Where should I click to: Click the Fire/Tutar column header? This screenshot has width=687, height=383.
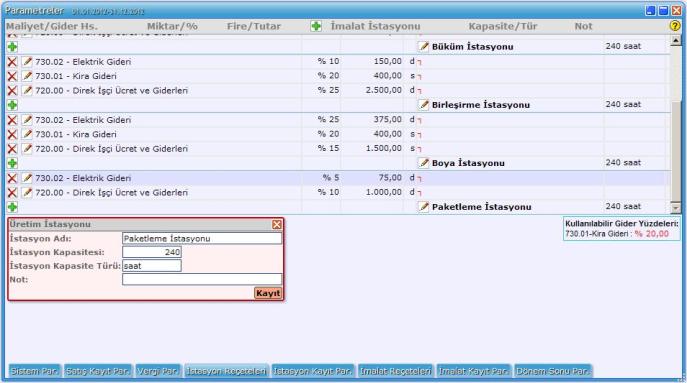(254, 26)
